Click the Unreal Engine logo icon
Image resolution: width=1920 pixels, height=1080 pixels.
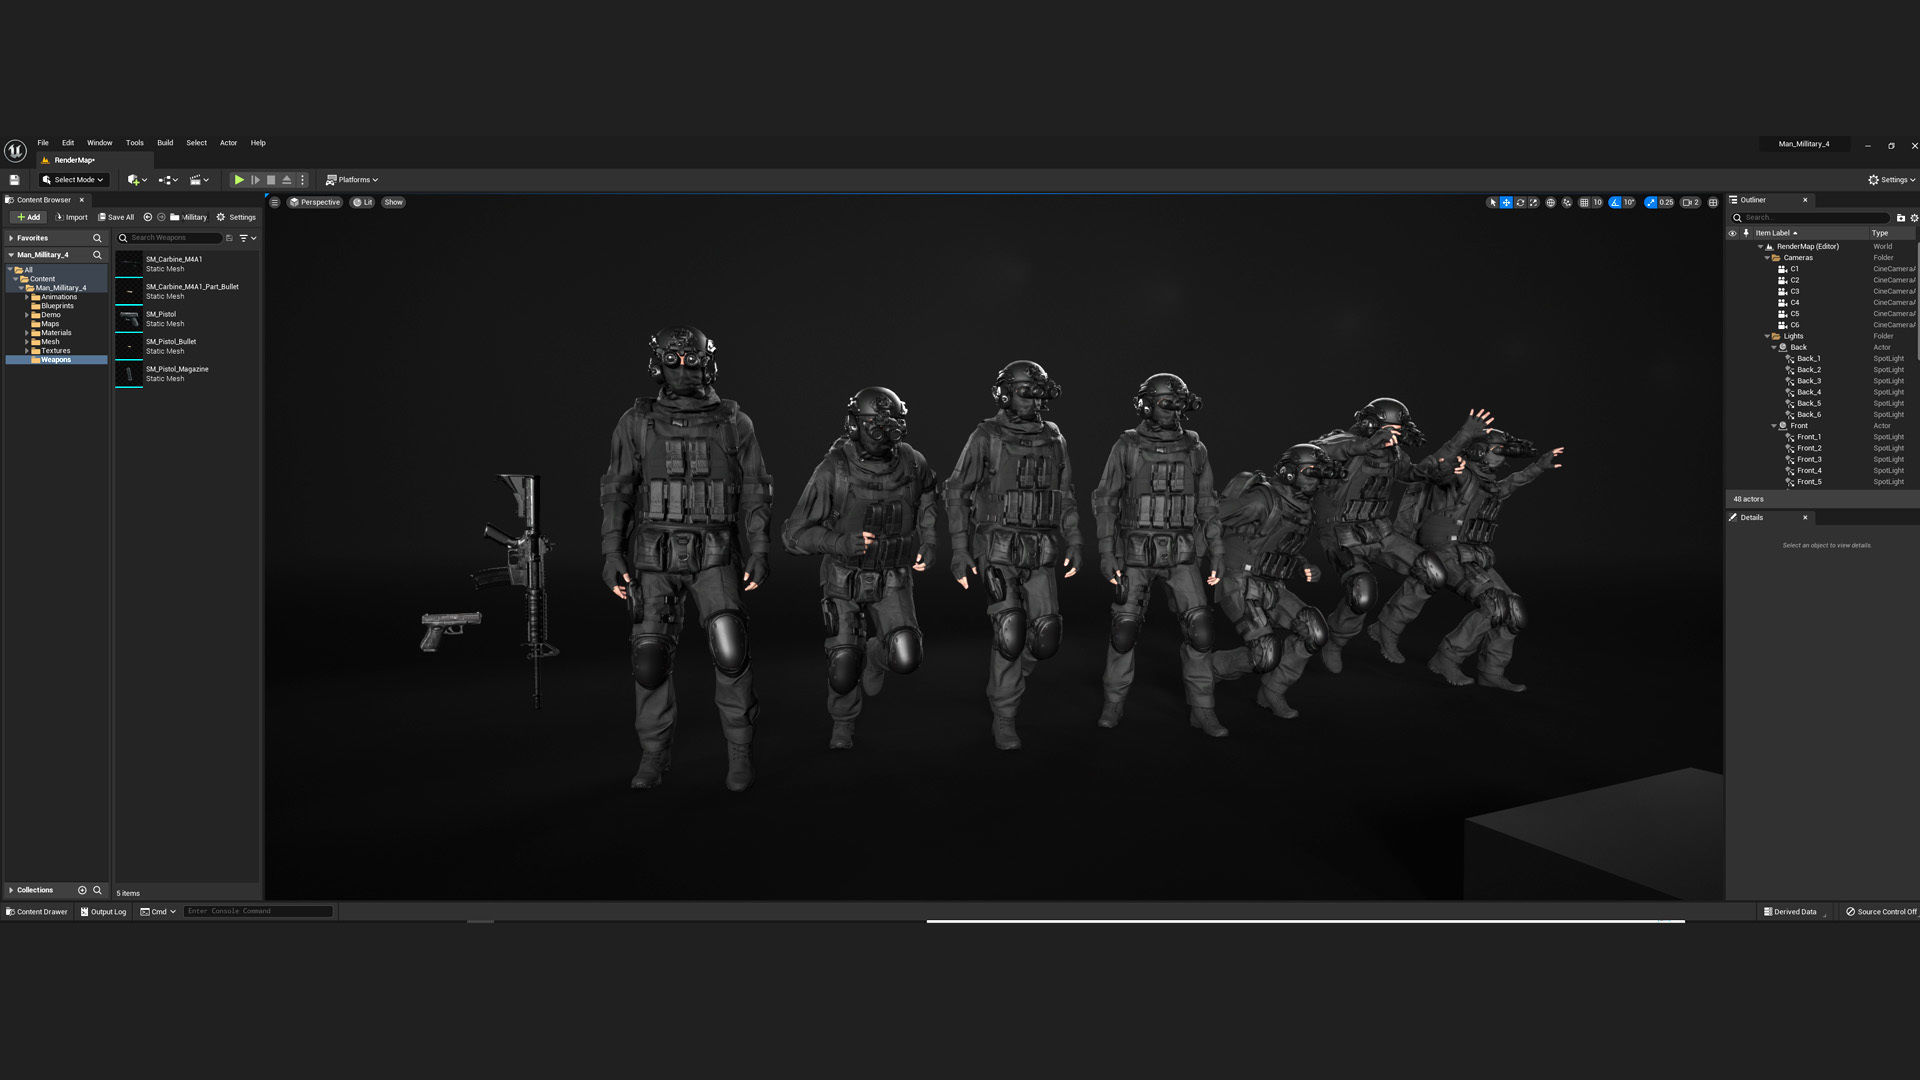15,151
